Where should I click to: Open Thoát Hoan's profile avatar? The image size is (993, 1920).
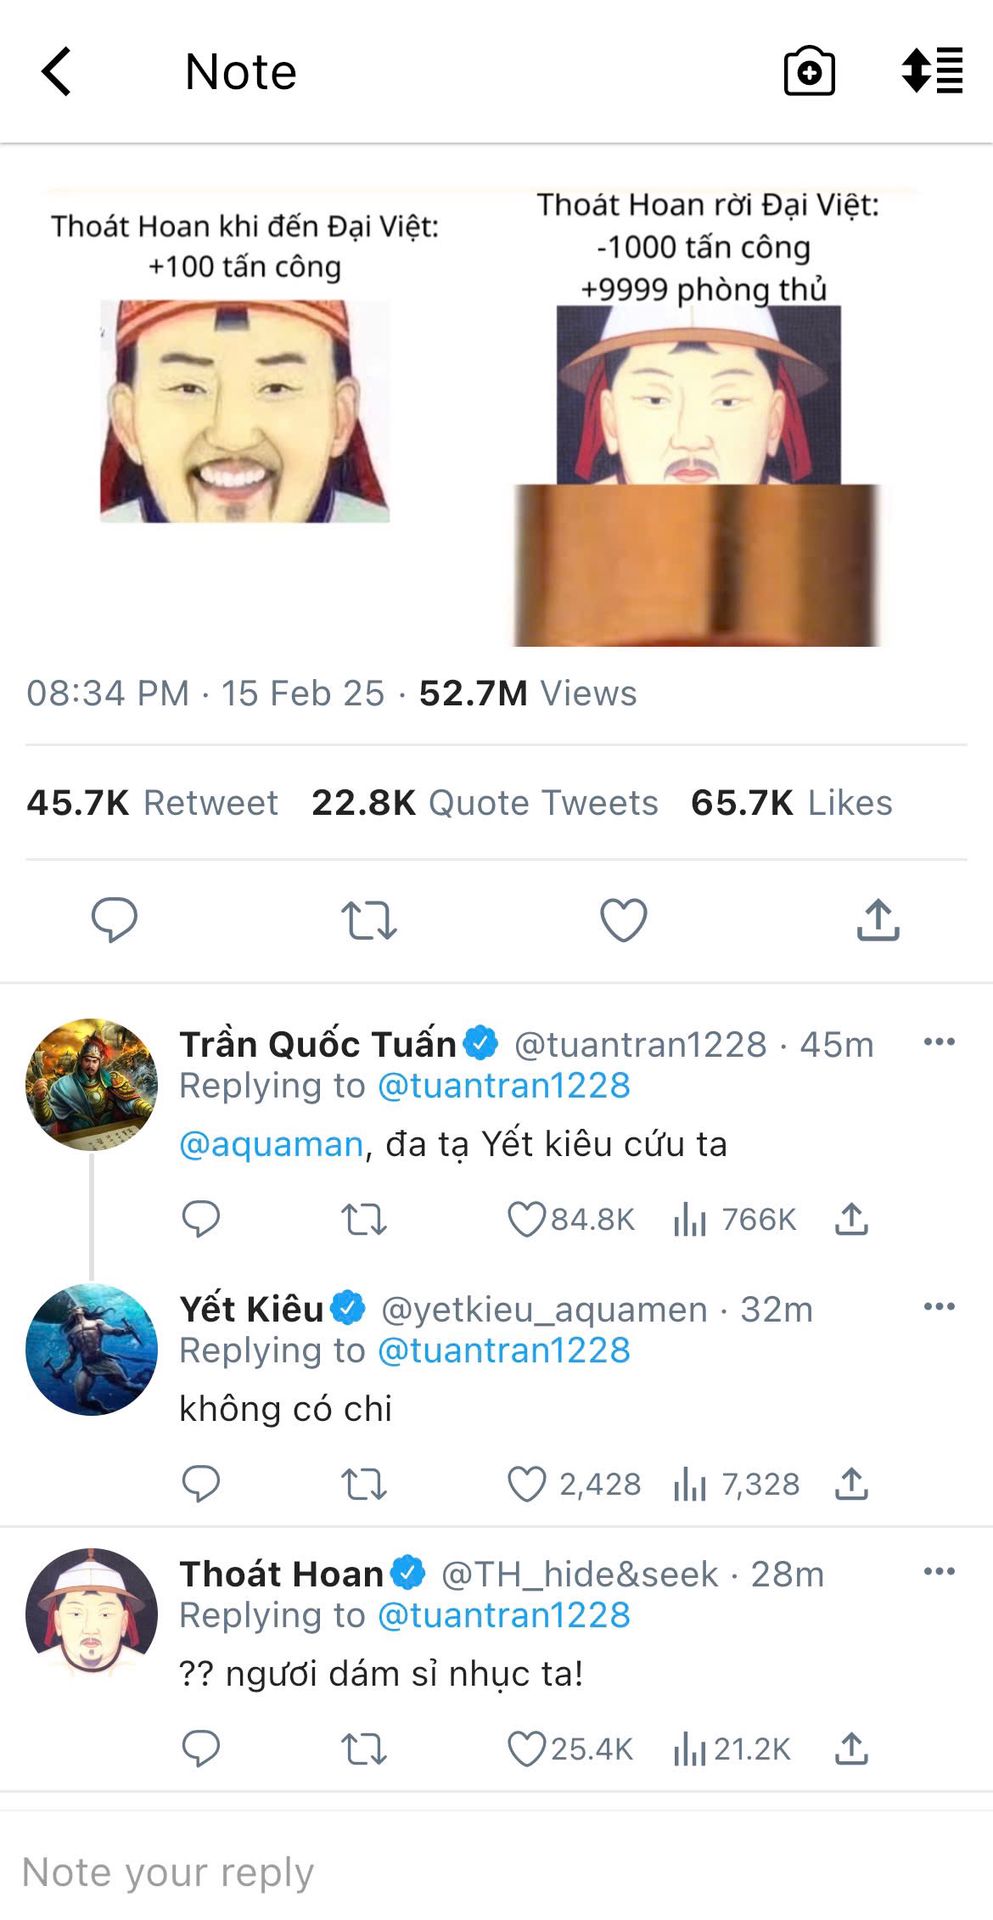[91, 1614]
